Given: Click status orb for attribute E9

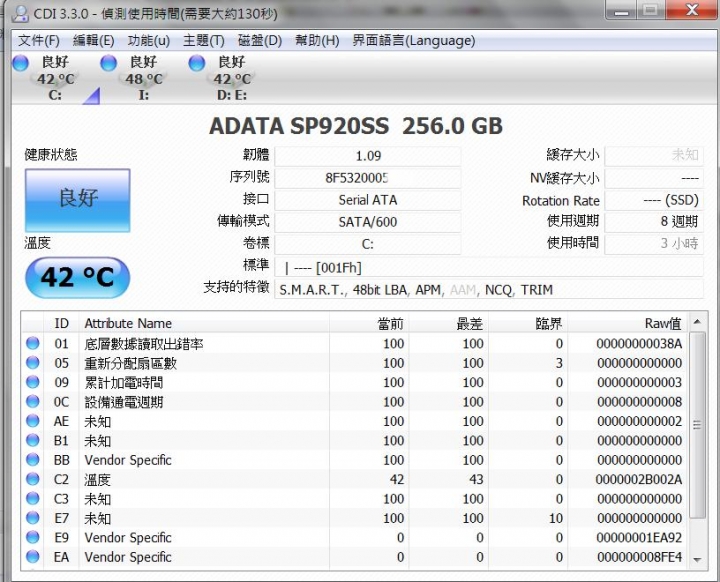Looking at the screenshot, I should [x=33, y=537].
